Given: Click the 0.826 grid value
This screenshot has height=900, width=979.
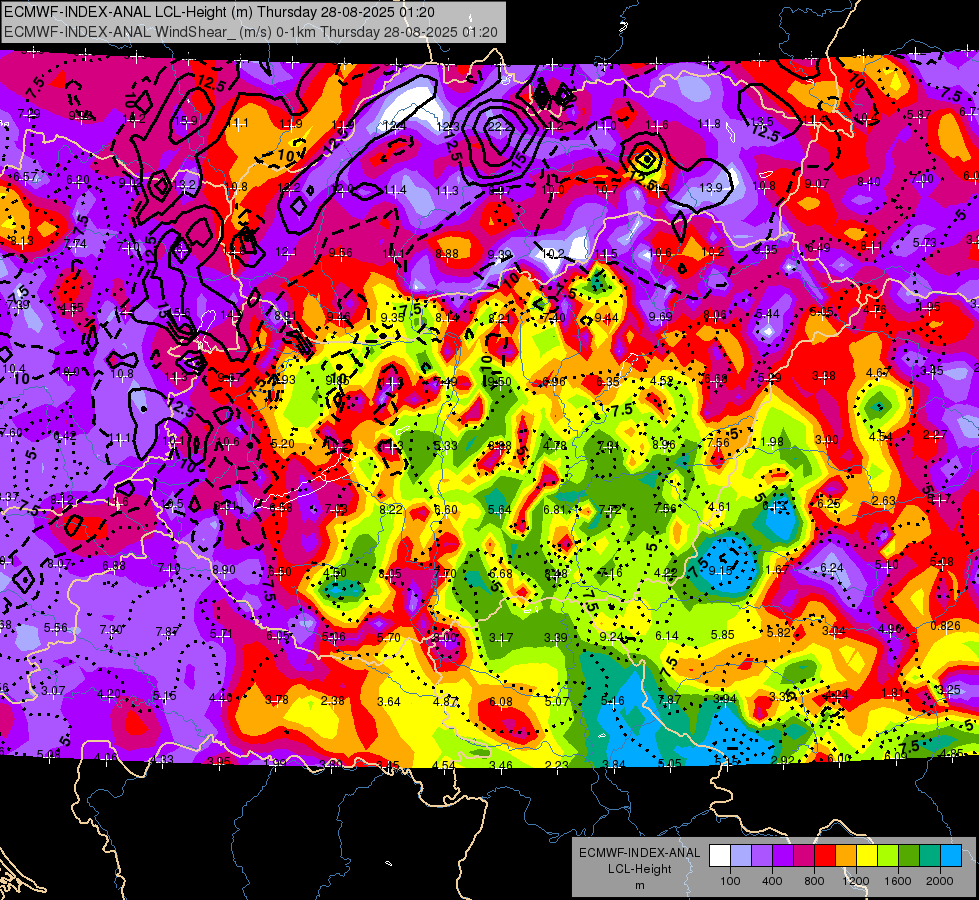Looking at the screenshot, I should point(945,626).
